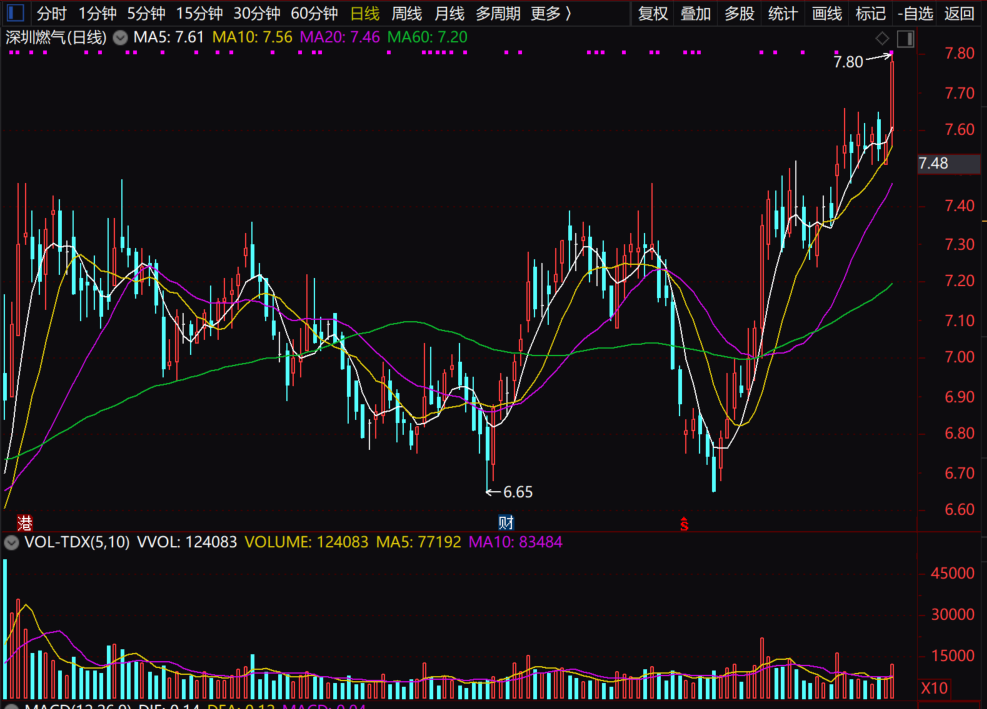The height and width of the screenshot is (709, 987).
Task: Click the MA20: 7.46 label
Action: (x=340, y=38)
